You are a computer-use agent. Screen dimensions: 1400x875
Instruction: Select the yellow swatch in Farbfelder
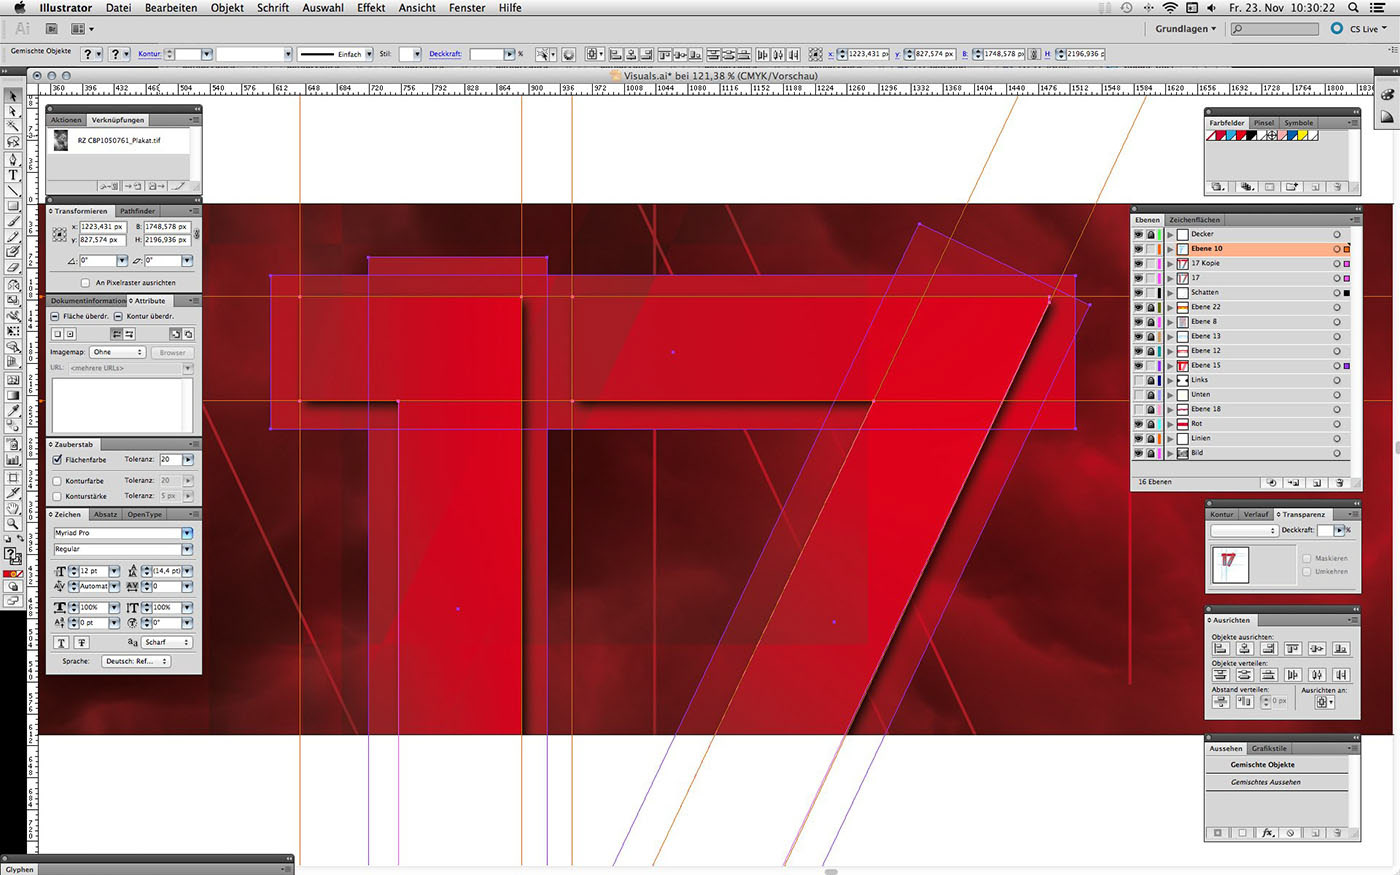pyautogui.click(x=1303, y=135)
